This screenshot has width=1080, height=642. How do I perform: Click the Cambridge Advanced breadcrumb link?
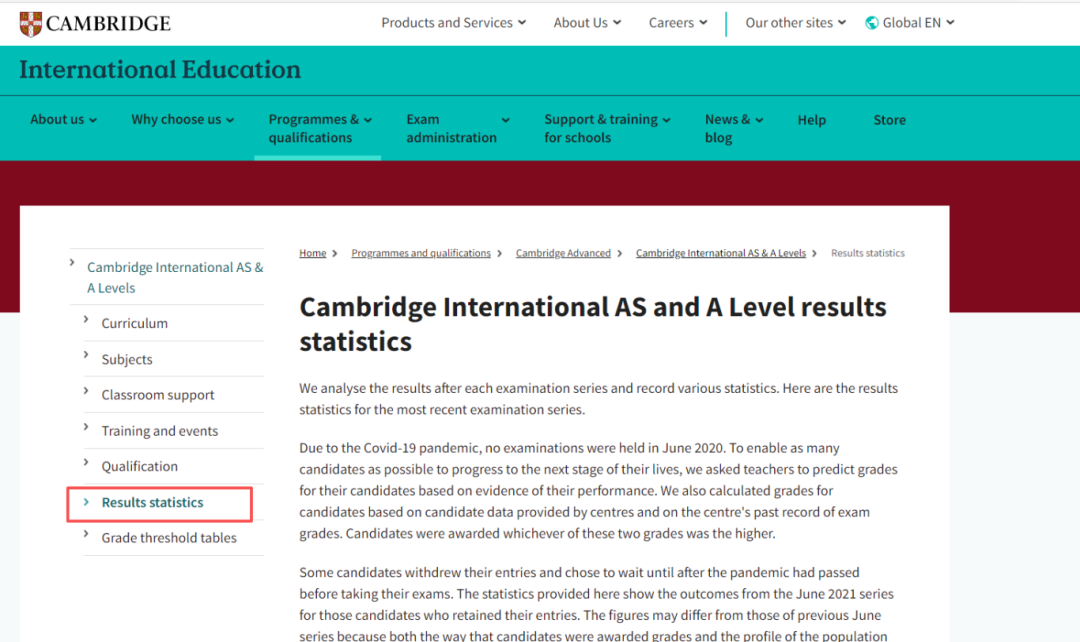pos(563,253)
